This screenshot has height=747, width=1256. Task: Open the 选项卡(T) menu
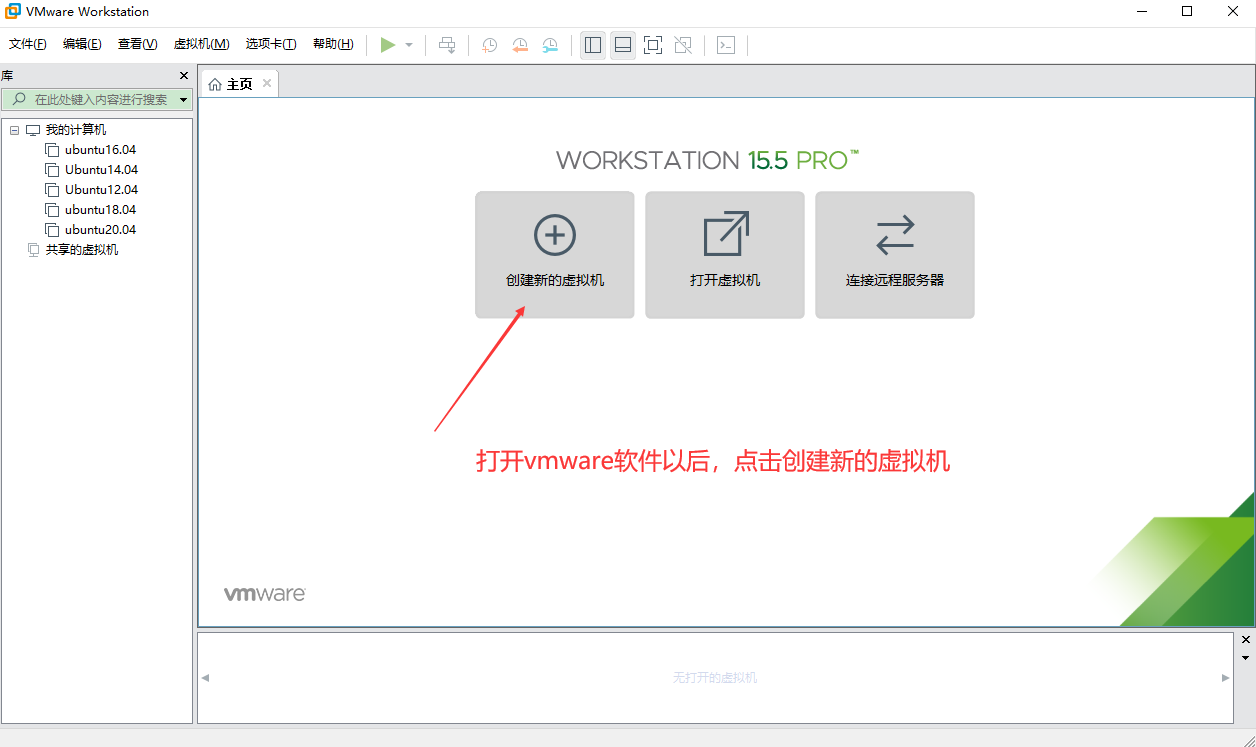click(x=271, y=44)
